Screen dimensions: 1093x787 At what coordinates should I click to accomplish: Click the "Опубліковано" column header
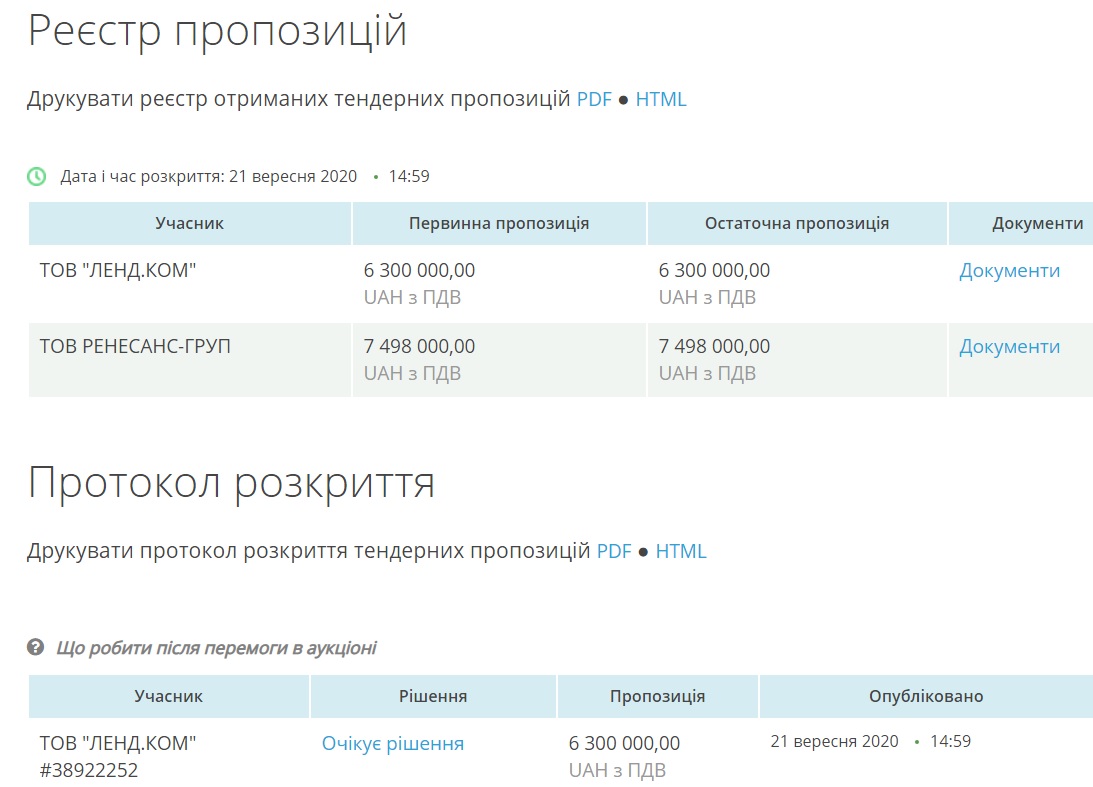click(x=925, y=696)
